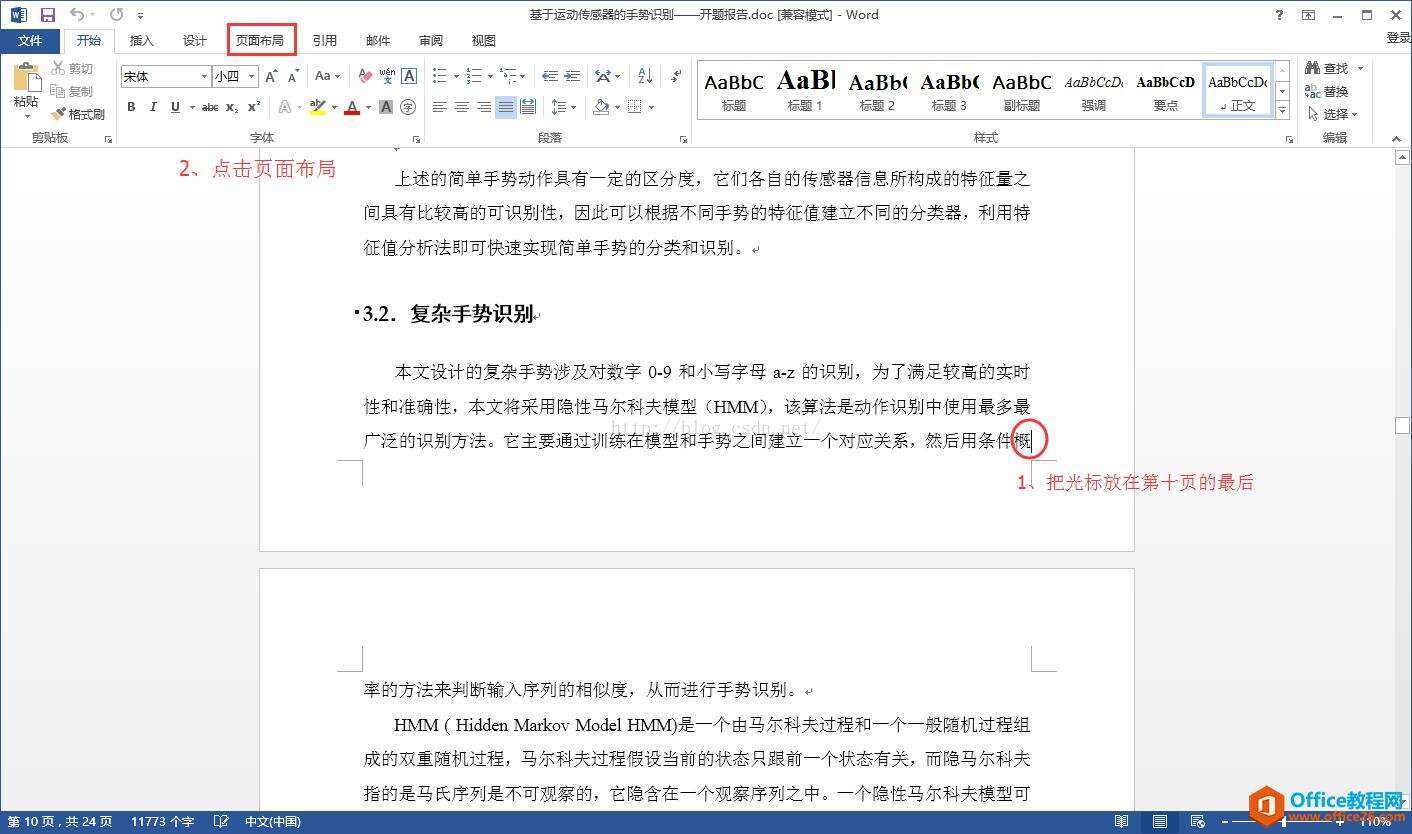The width and height of the screenshot is (1412, 834).
Task: Apply character border icon
Action: [x=409, y=76]
